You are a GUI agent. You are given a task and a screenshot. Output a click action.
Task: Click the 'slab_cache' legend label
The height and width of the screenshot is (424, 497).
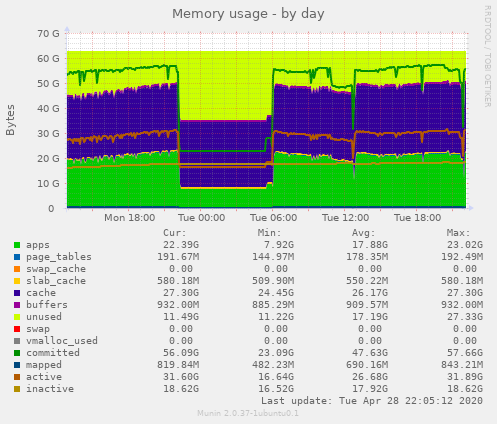point(56,281)
